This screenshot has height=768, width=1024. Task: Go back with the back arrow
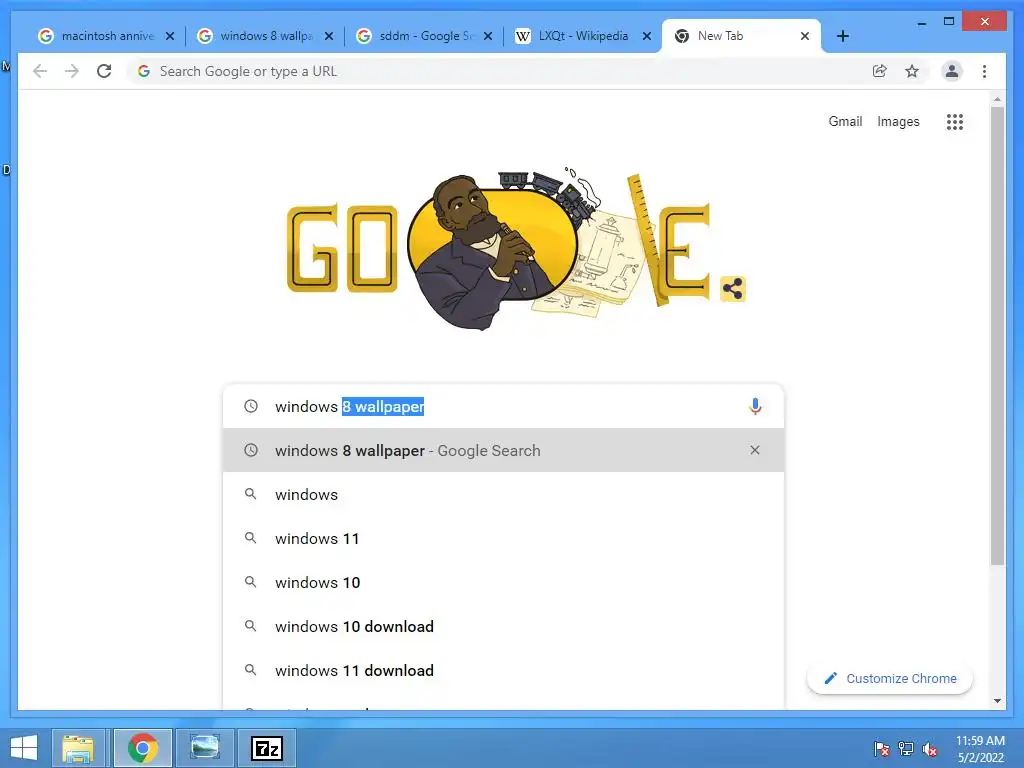(40, 71)
